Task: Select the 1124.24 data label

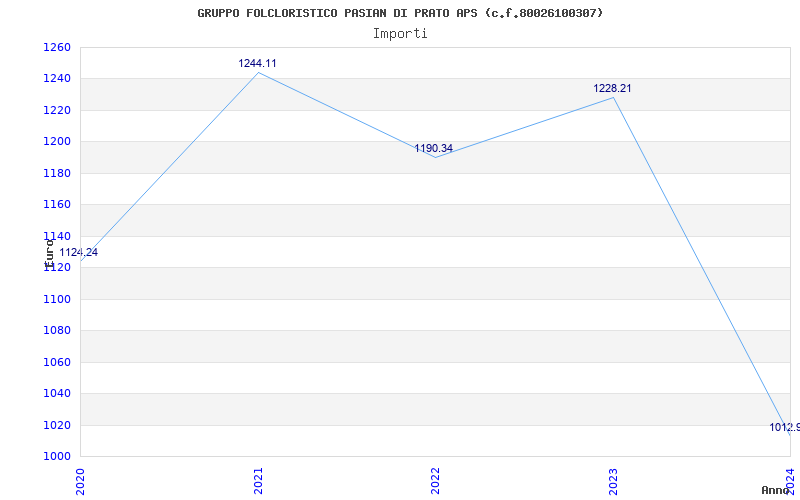Action: 79,253
